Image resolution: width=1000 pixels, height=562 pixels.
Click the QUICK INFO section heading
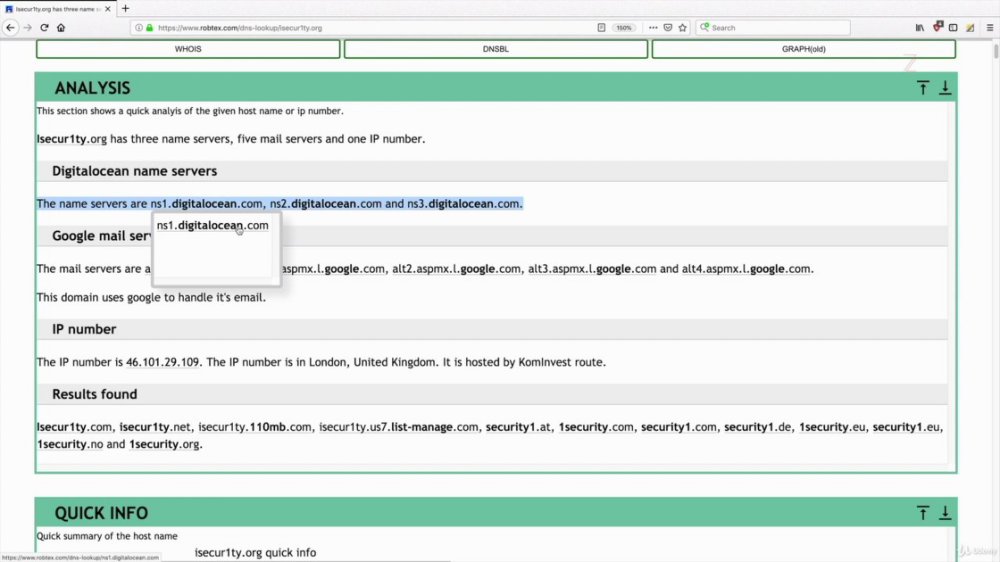(101, 513)
